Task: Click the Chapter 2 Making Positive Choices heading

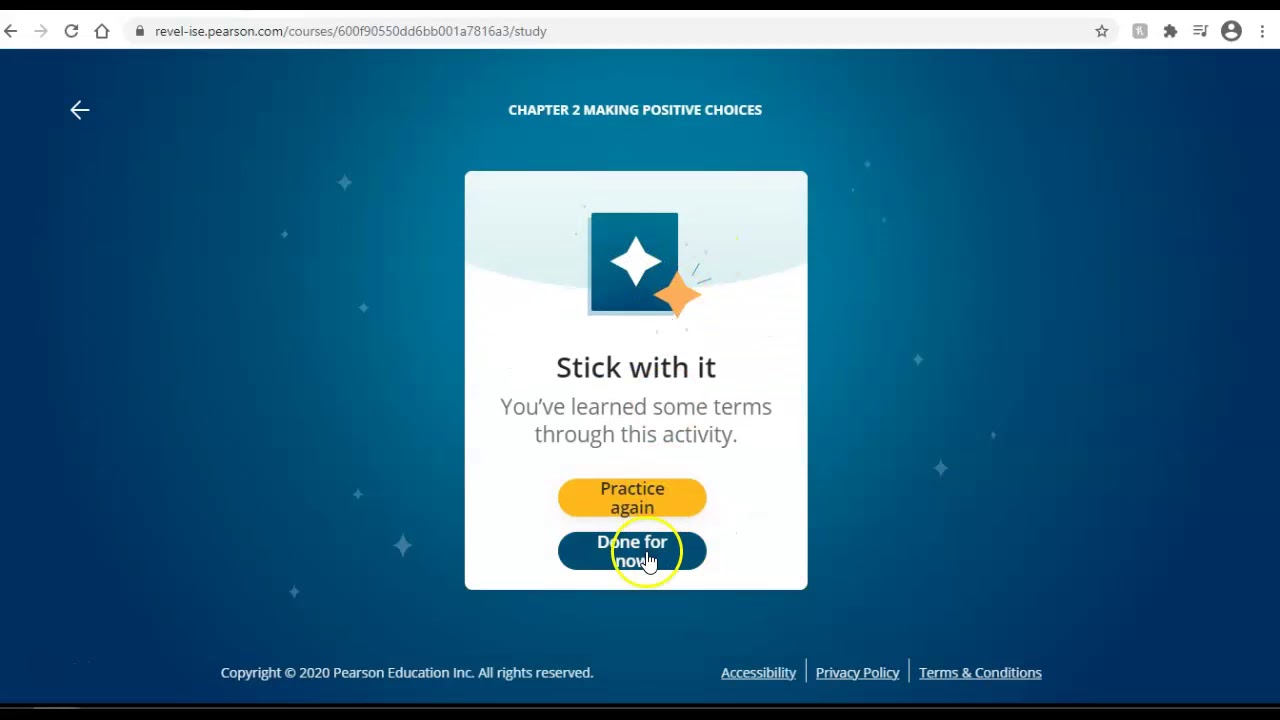Action: (635, 110)
